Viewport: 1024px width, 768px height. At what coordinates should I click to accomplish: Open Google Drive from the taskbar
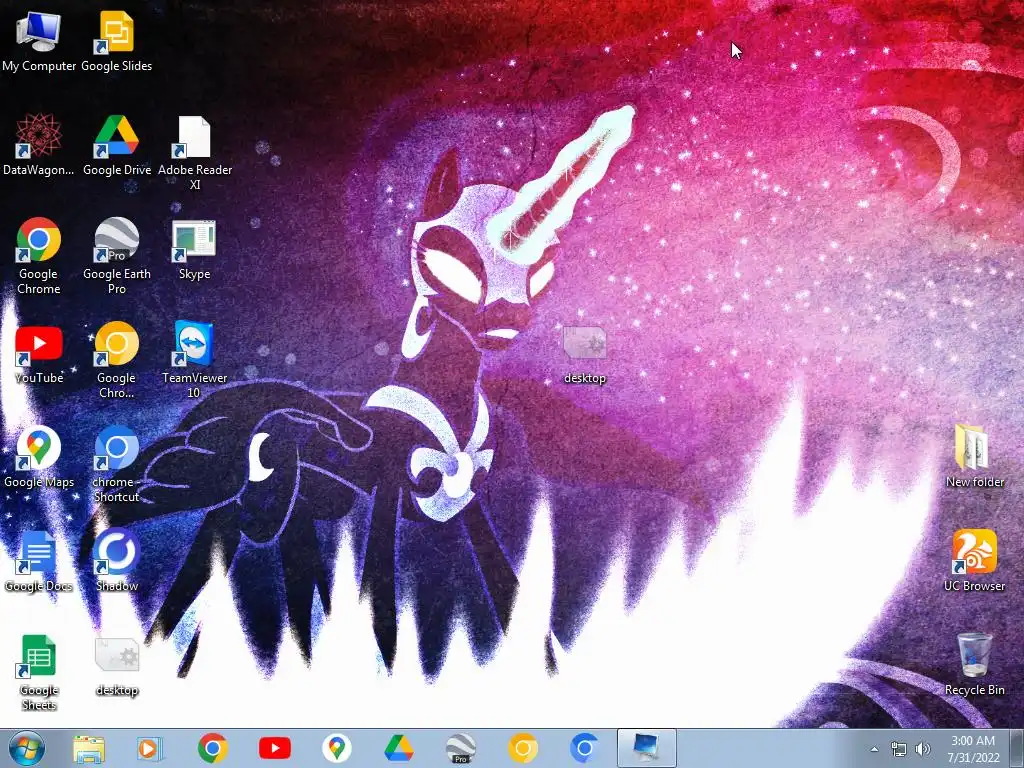(x=398, y=748)
